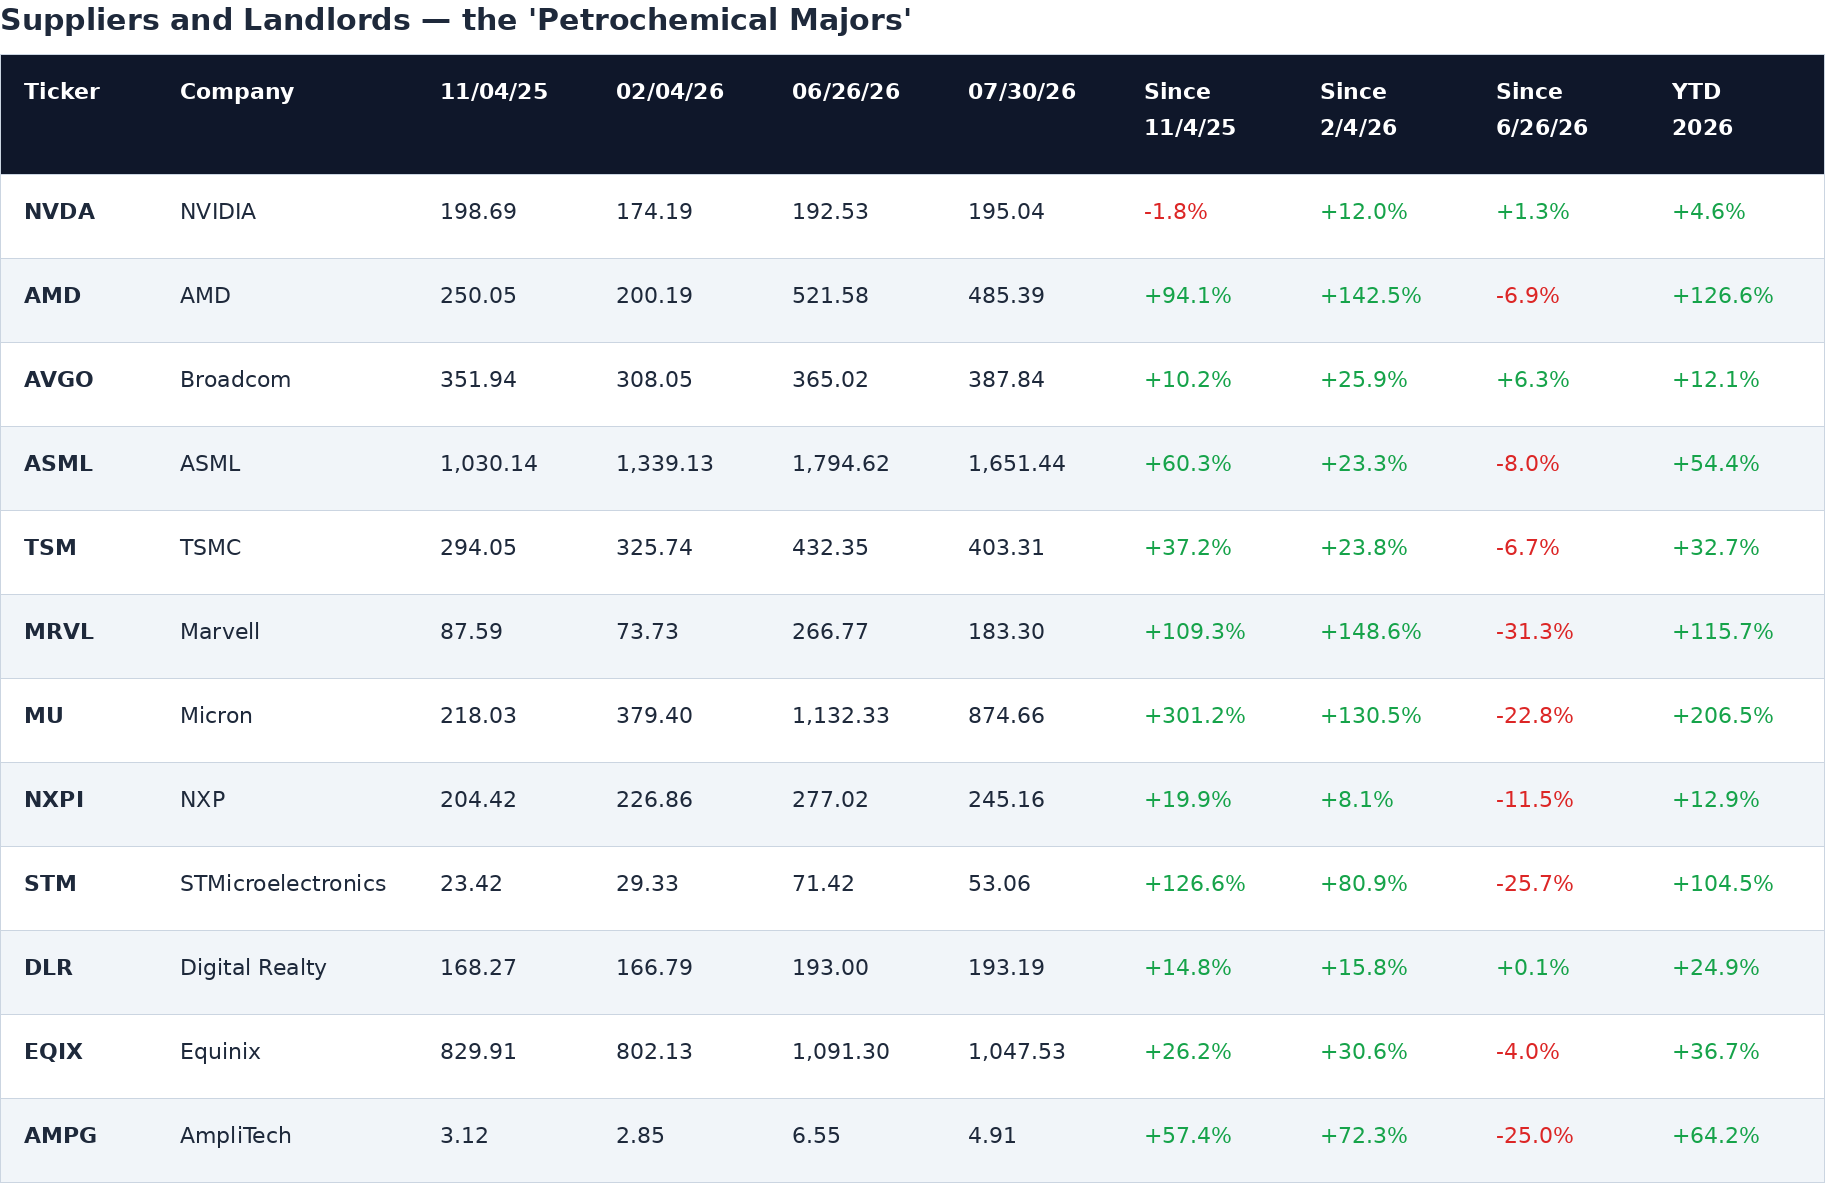Screen dimensions: 1826x1186
Task: Select AMD's 485.39 price cell
Action: tap(1006, 296)
